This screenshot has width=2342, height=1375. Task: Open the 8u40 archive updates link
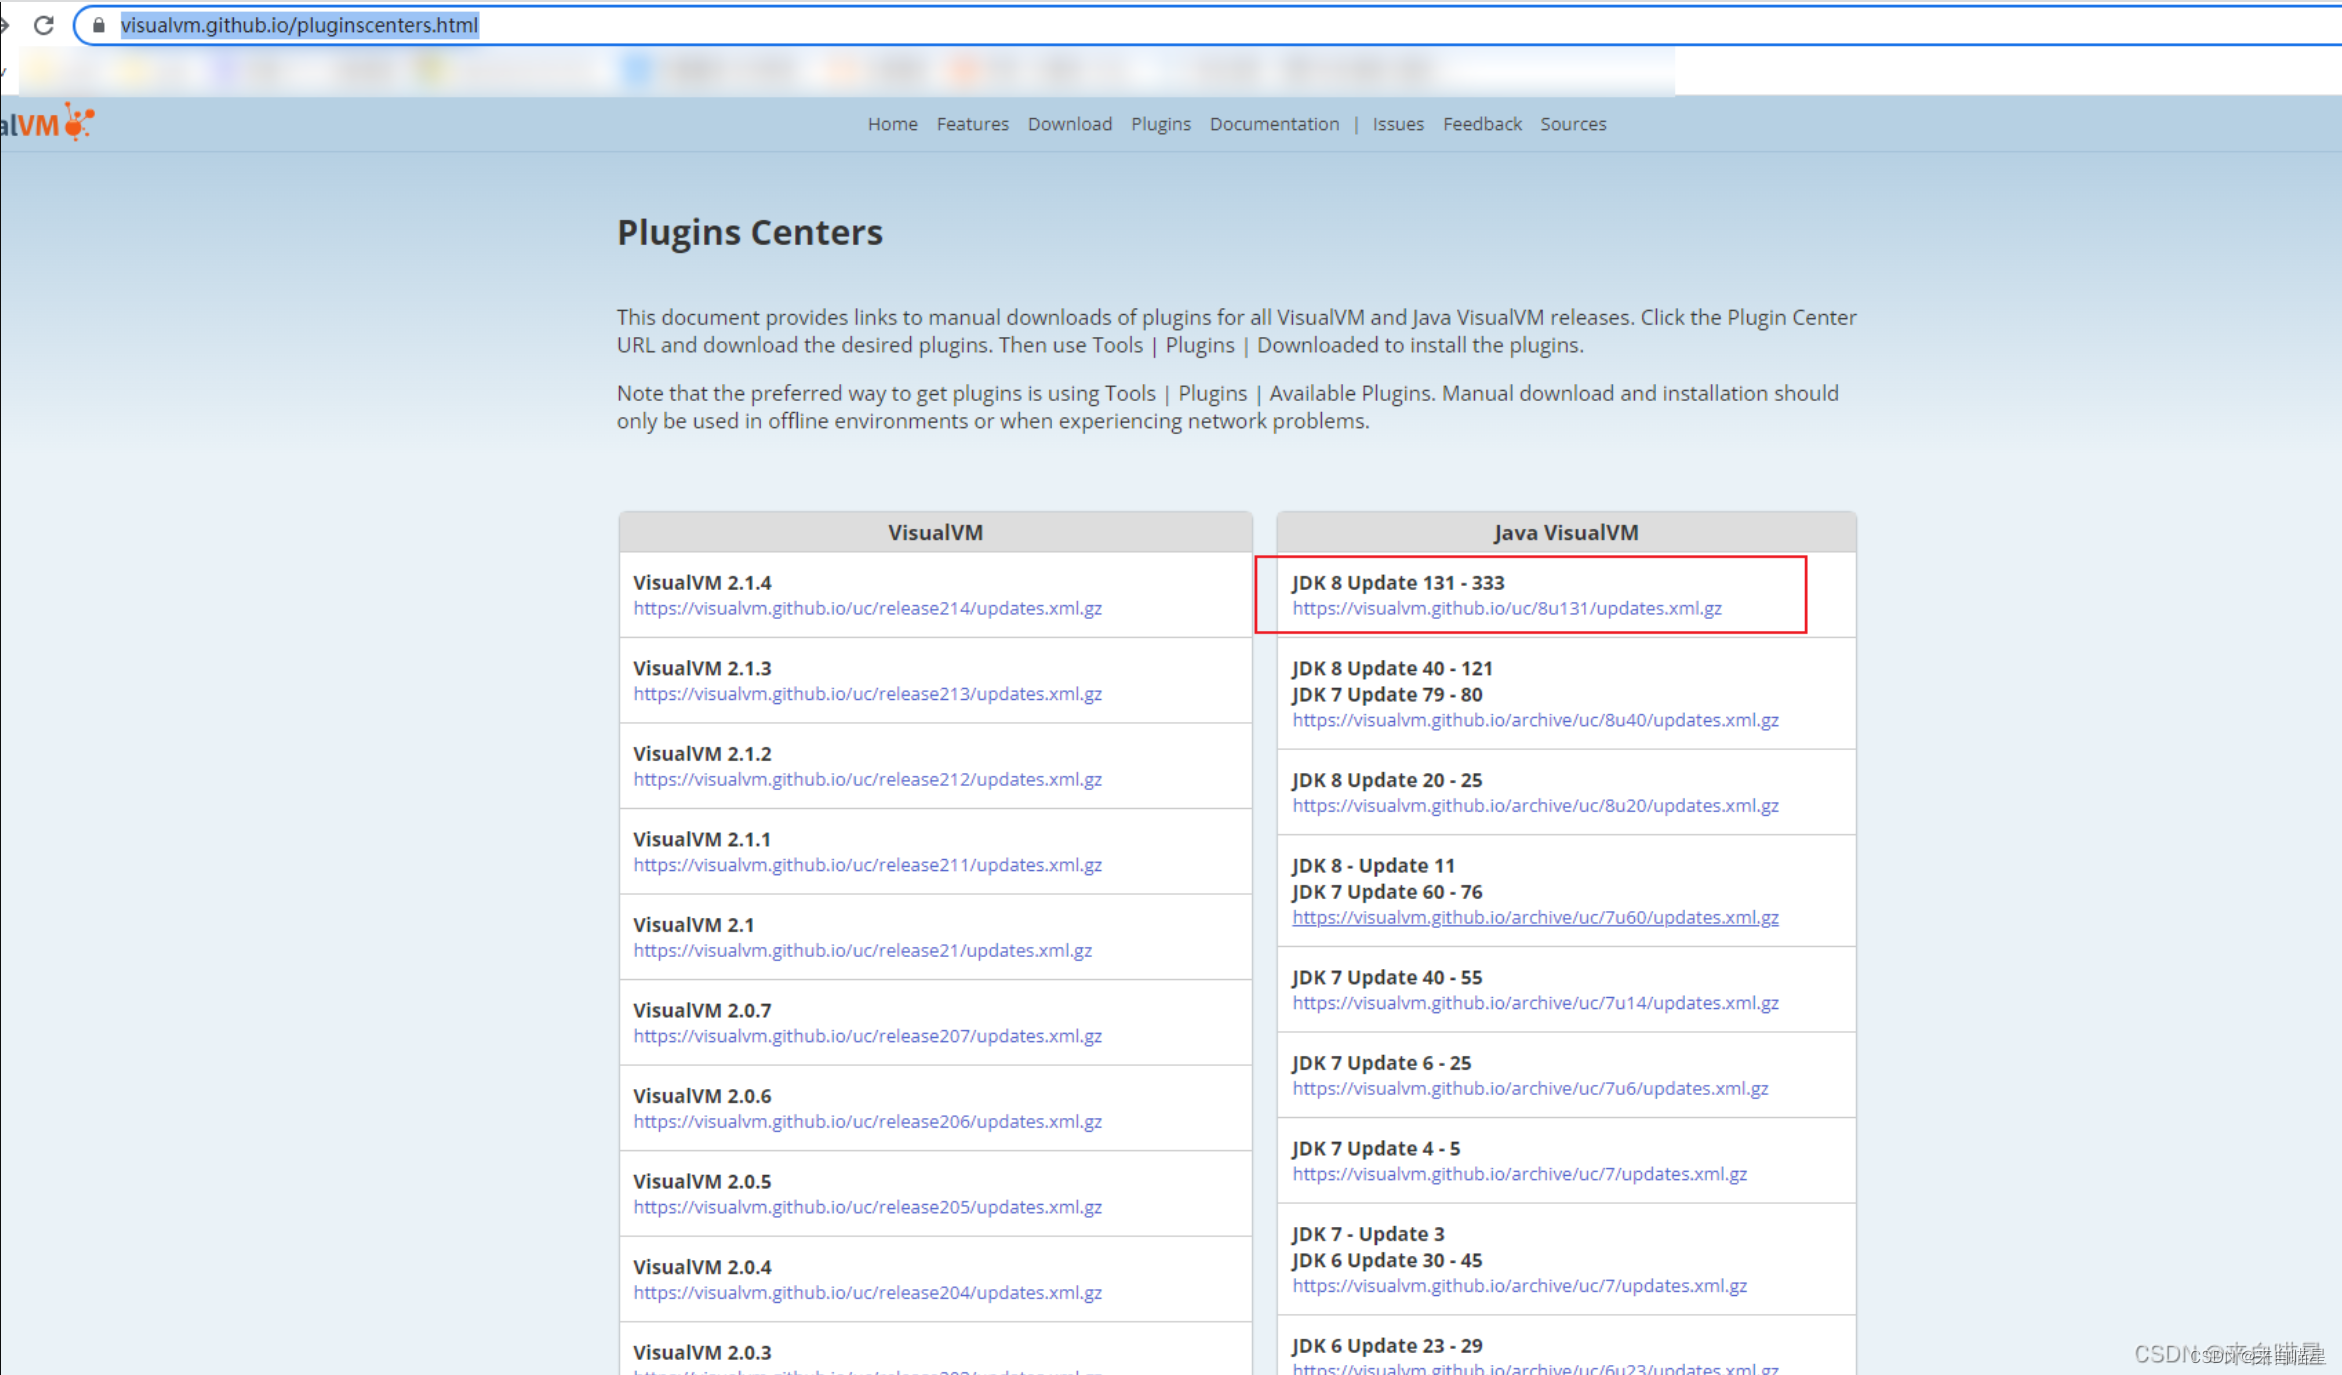pyautogui.click(x=1534, y=720)
